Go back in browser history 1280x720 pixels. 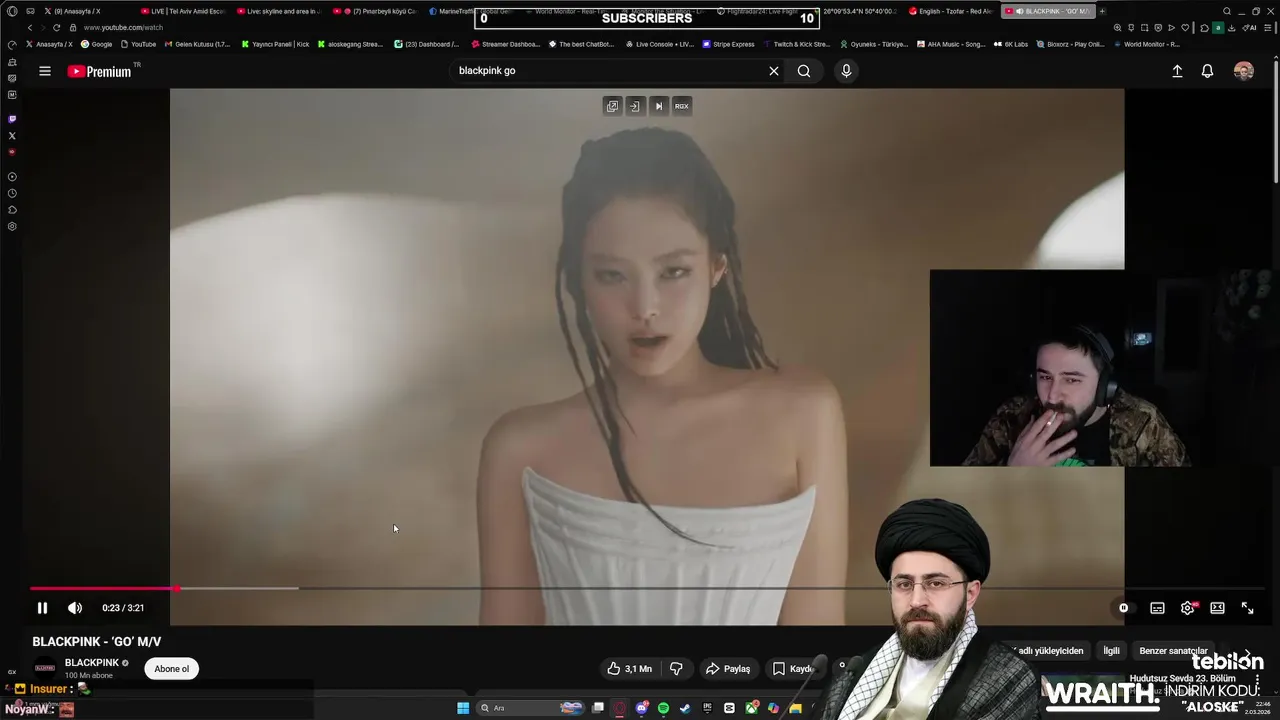[x=30, y=28]
